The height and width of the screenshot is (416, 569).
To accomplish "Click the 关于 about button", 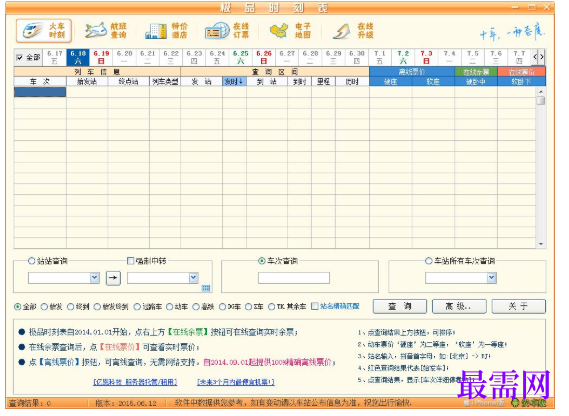I will coord(519,306).
